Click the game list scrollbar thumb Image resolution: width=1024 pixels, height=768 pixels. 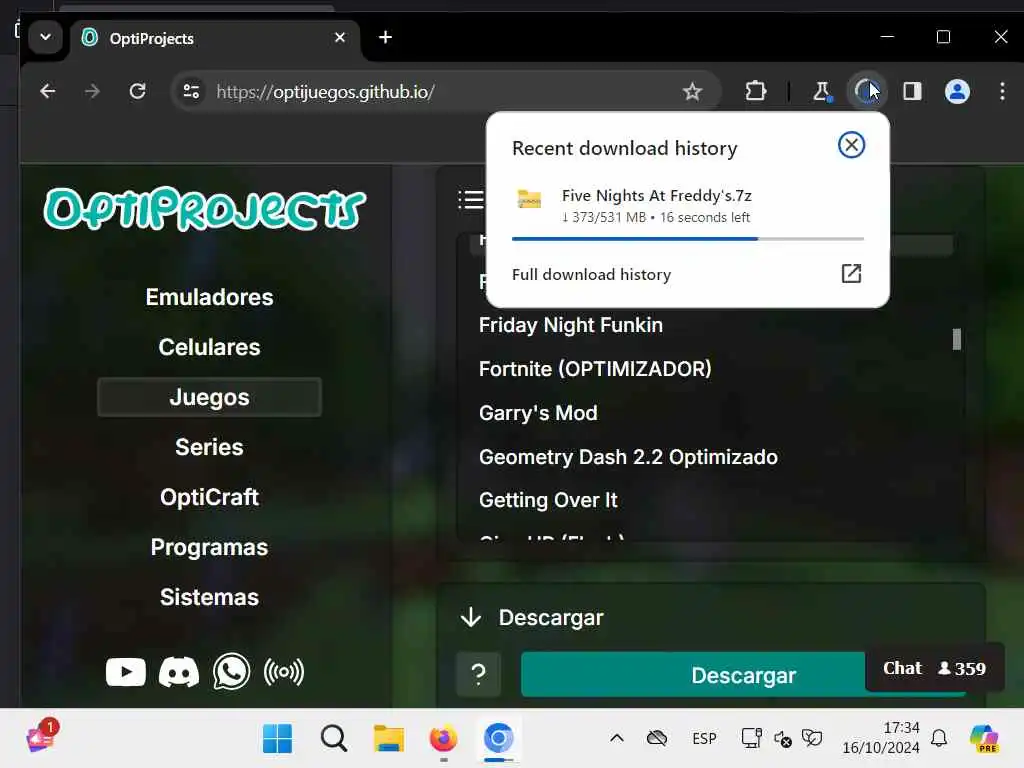click(x=957, y=339)
